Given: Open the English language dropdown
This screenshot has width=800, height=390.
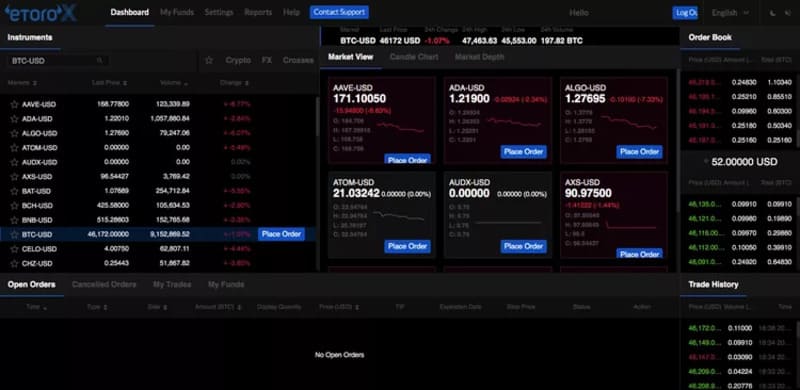Looking at the screenshot, I should tap(730, 13).
